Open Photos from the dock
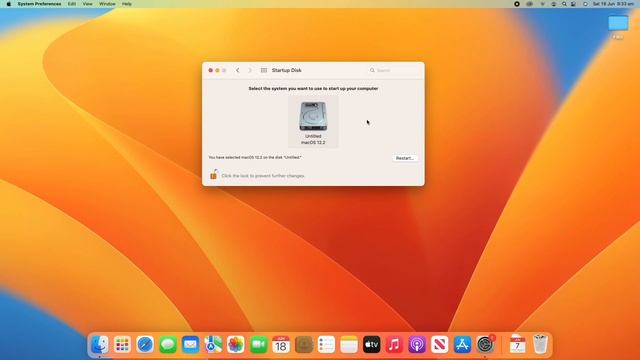This screenshot has width=640, height=360. (236, 344)
